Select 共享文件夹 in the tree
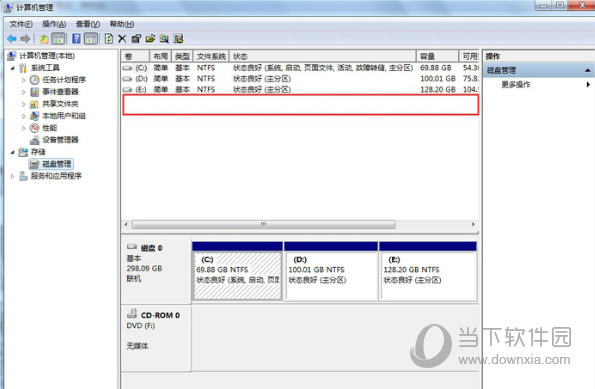 pos(60,104)
